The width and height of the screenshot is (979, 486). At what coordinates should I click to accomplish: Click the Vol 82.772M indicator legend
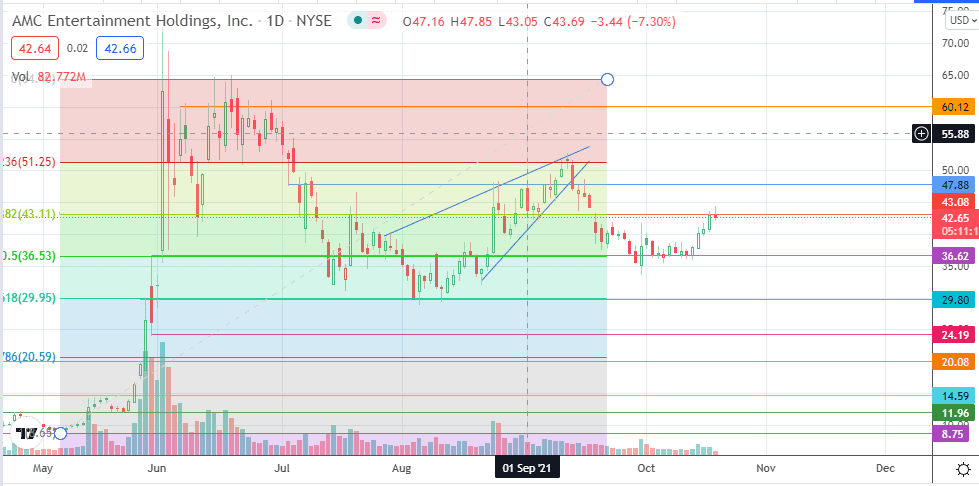48,77
